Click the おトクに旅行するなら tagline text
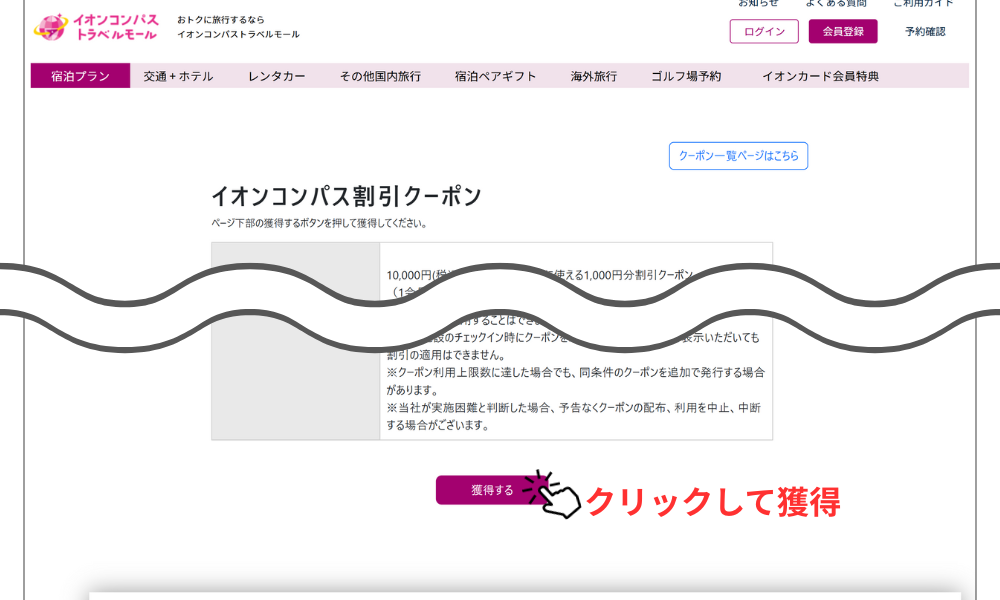 click(221, 20)
